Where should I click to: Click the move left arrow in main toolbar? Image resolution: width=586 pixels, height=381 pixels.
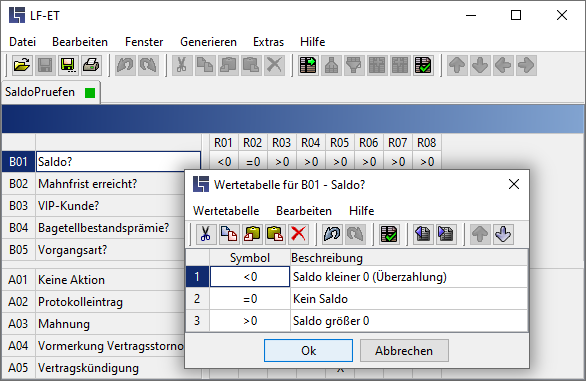503,65
